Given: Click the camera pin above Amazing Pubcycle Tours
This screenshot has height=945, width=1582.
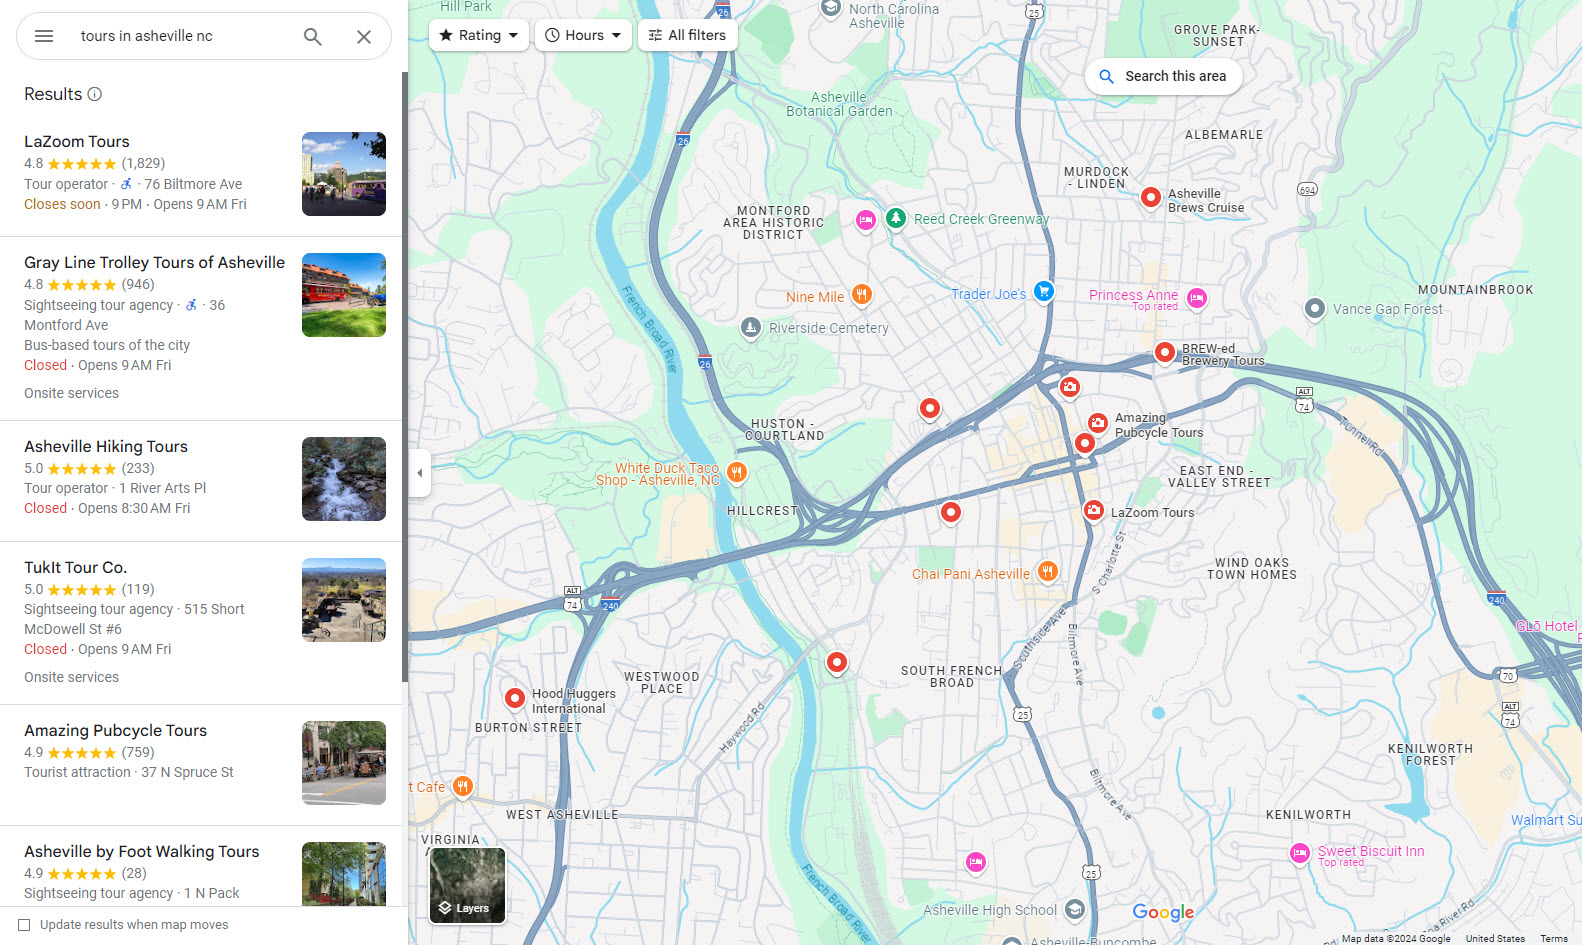Looking at the screenshot, I should click(1070, 388).
